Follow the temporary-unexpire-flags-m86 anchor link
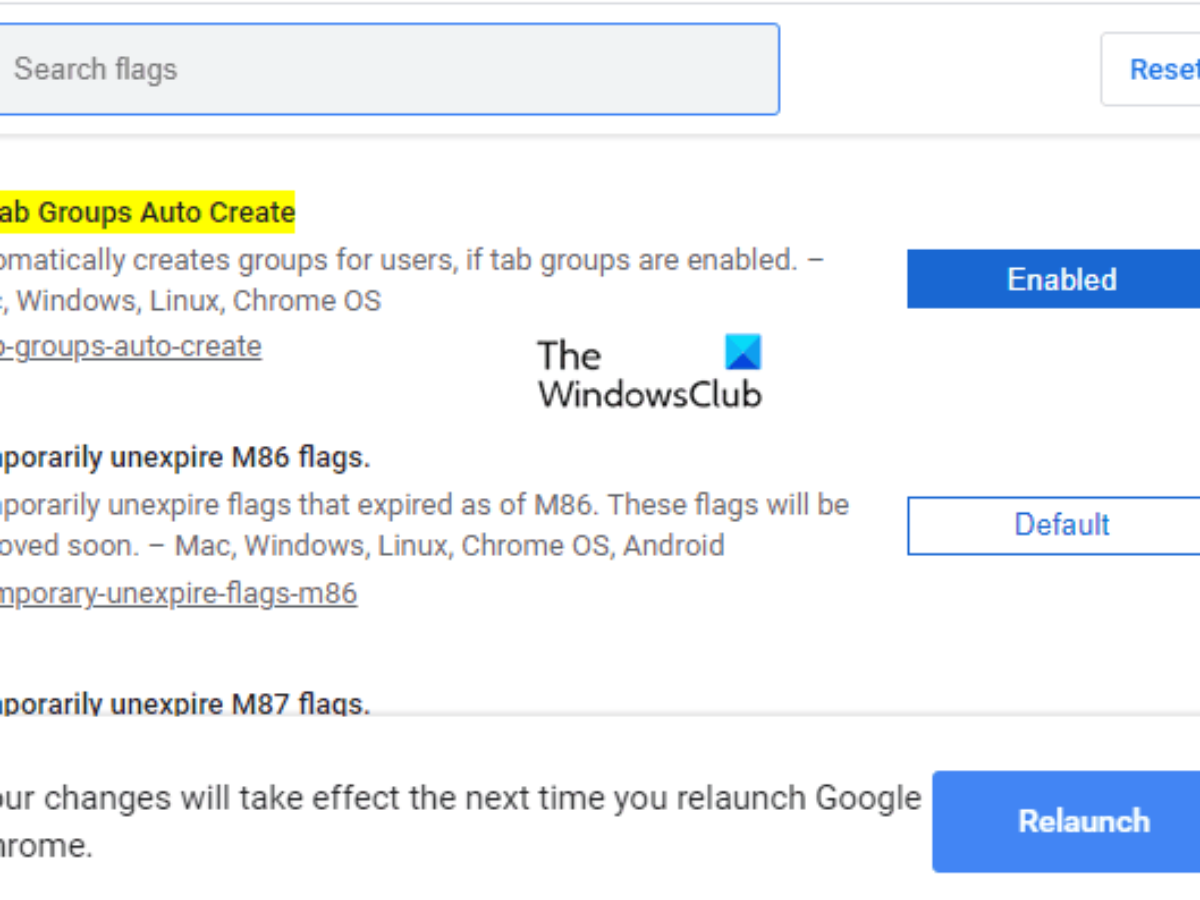The image size is (1200, 900). click(177, 594)
